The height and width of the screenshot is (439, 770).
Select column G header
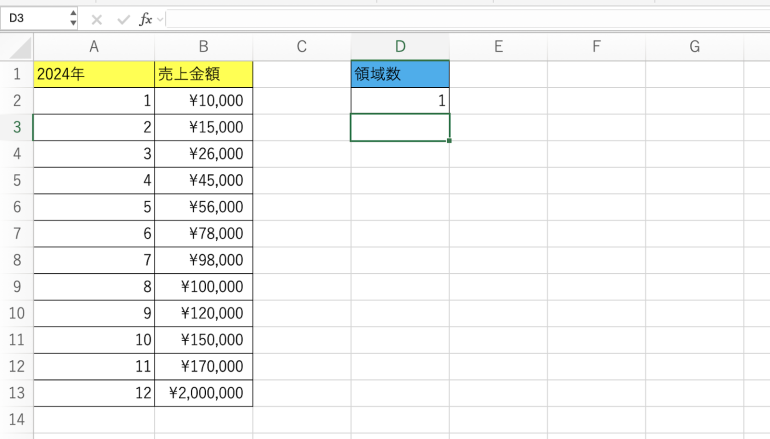tap(694, 47)
